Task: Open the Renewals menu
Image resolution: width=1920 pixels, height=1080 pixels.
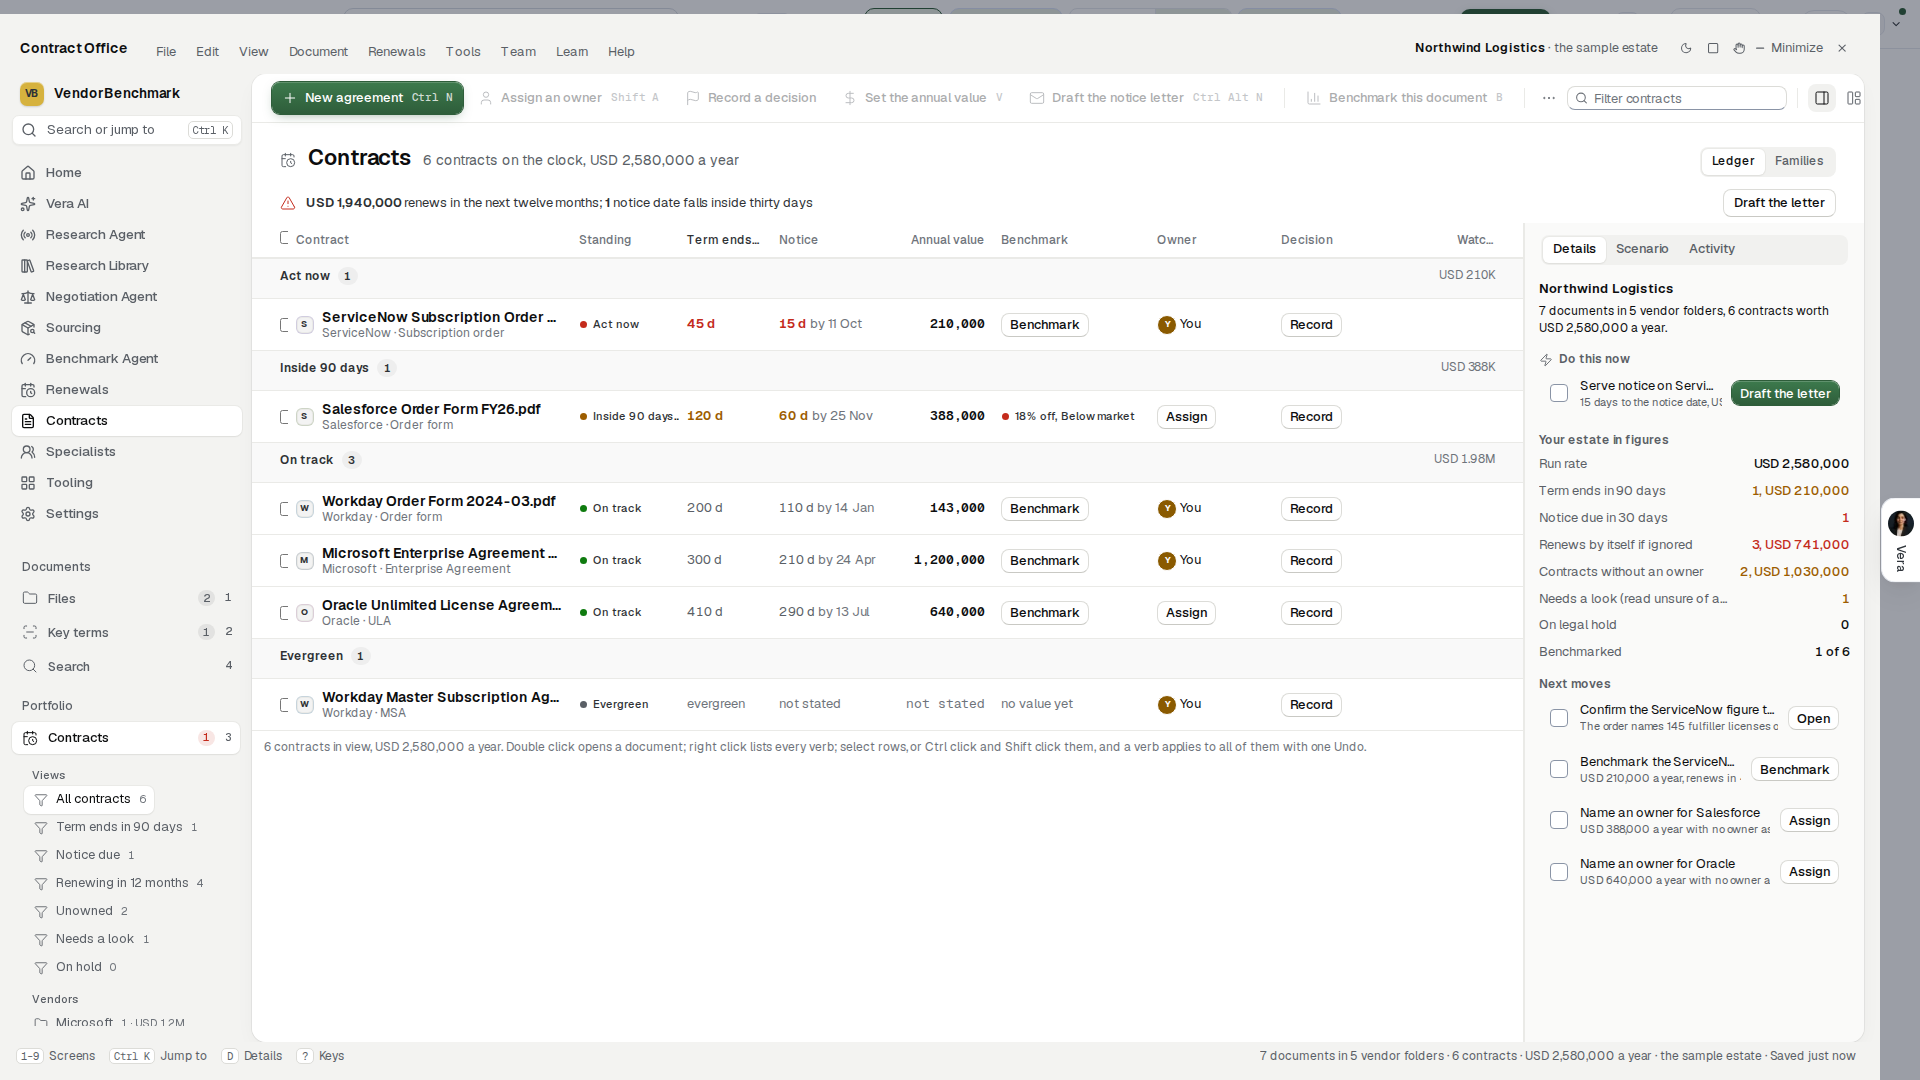Action: (396, 52)
